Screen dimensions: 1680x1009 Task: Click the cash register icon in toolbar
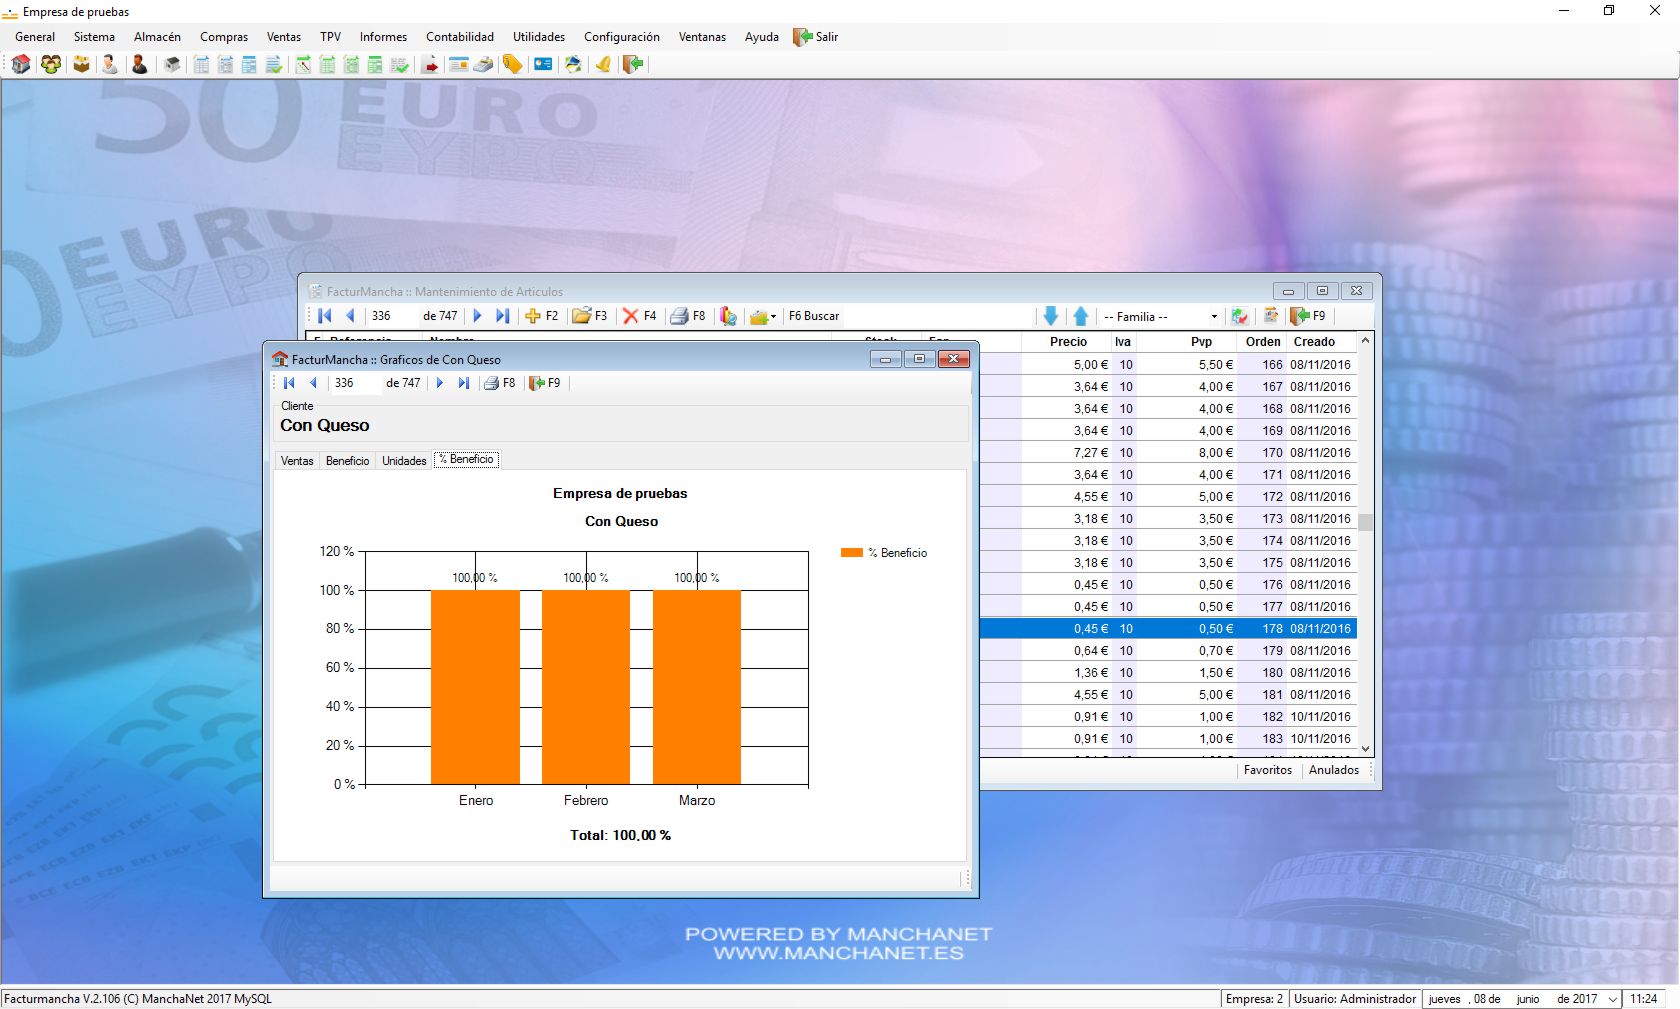coord(483,64)
